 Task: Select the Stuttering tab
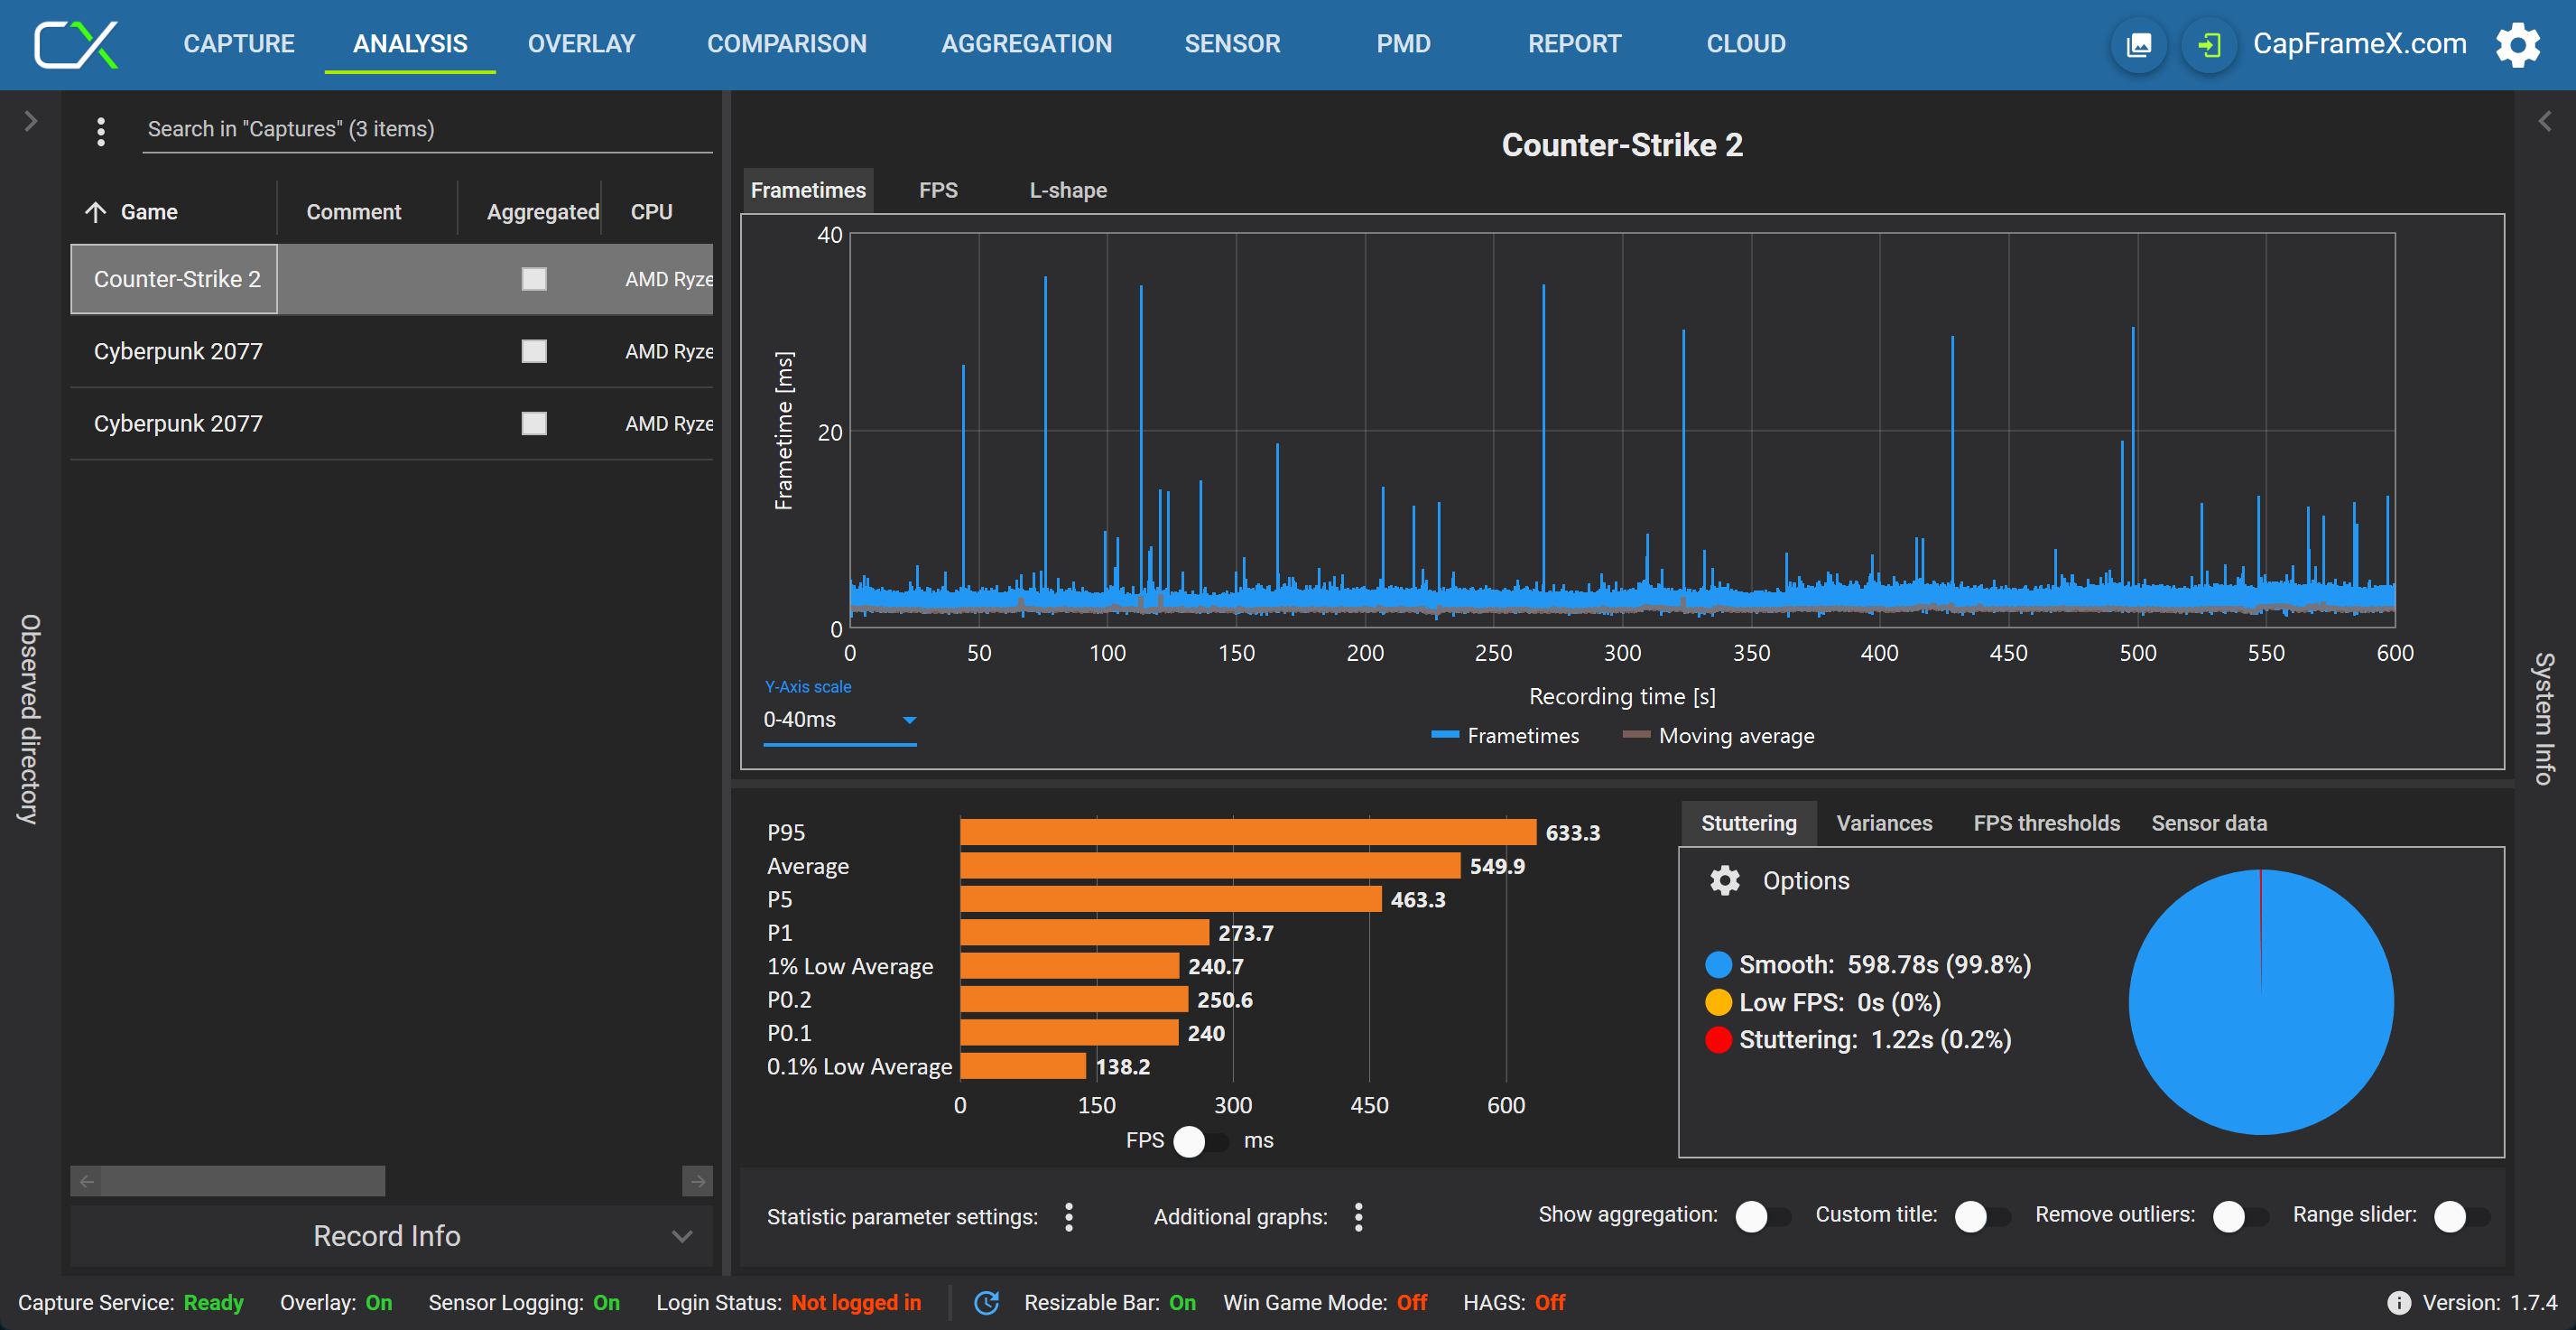pyautogui.click(x=1748, y=823)
